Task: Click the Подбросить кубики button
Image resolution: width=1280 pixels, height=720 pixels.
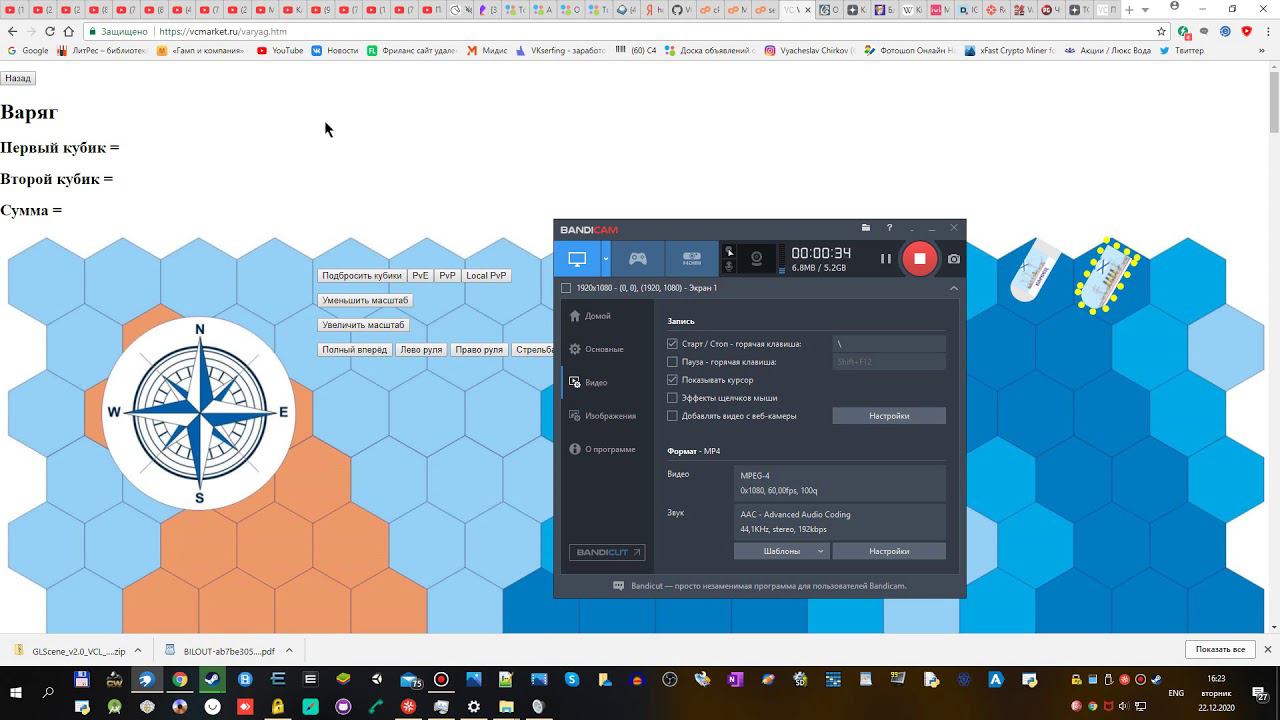Action: point(362,276)
